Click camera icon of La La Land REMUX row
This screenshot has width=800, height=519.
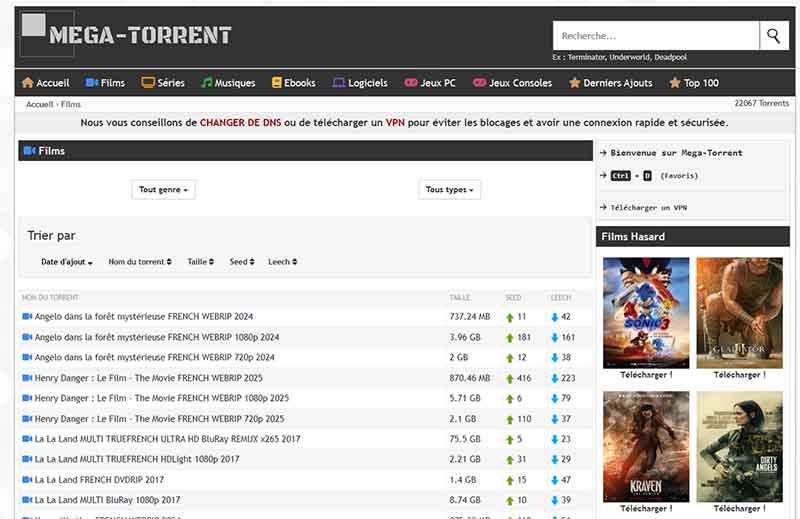pyautogui.click(x=27, y=439)
